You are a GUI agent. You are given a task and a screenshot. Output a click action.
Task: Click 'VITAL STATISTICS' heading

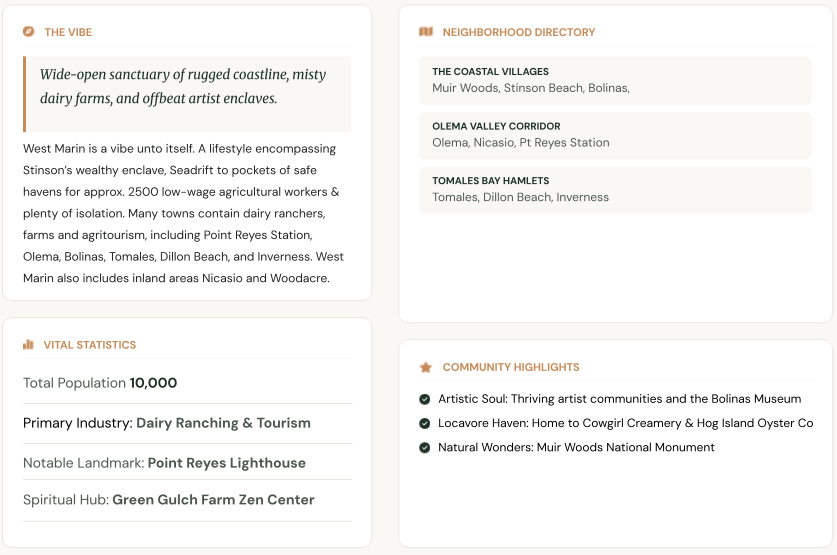coord(90,345)
